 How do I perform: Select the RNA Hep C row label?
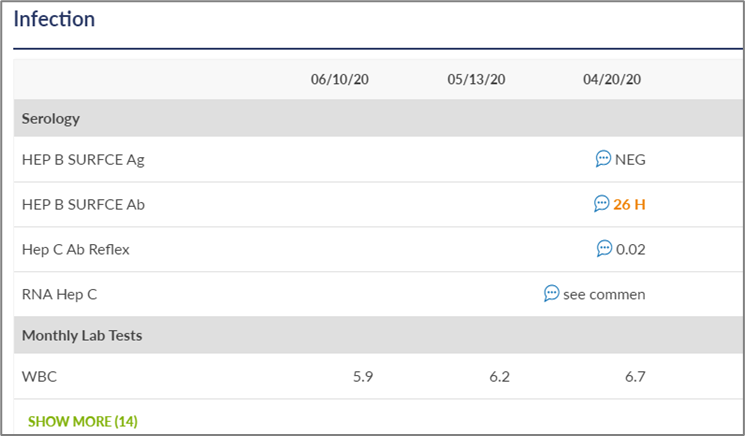pos(59,294)
